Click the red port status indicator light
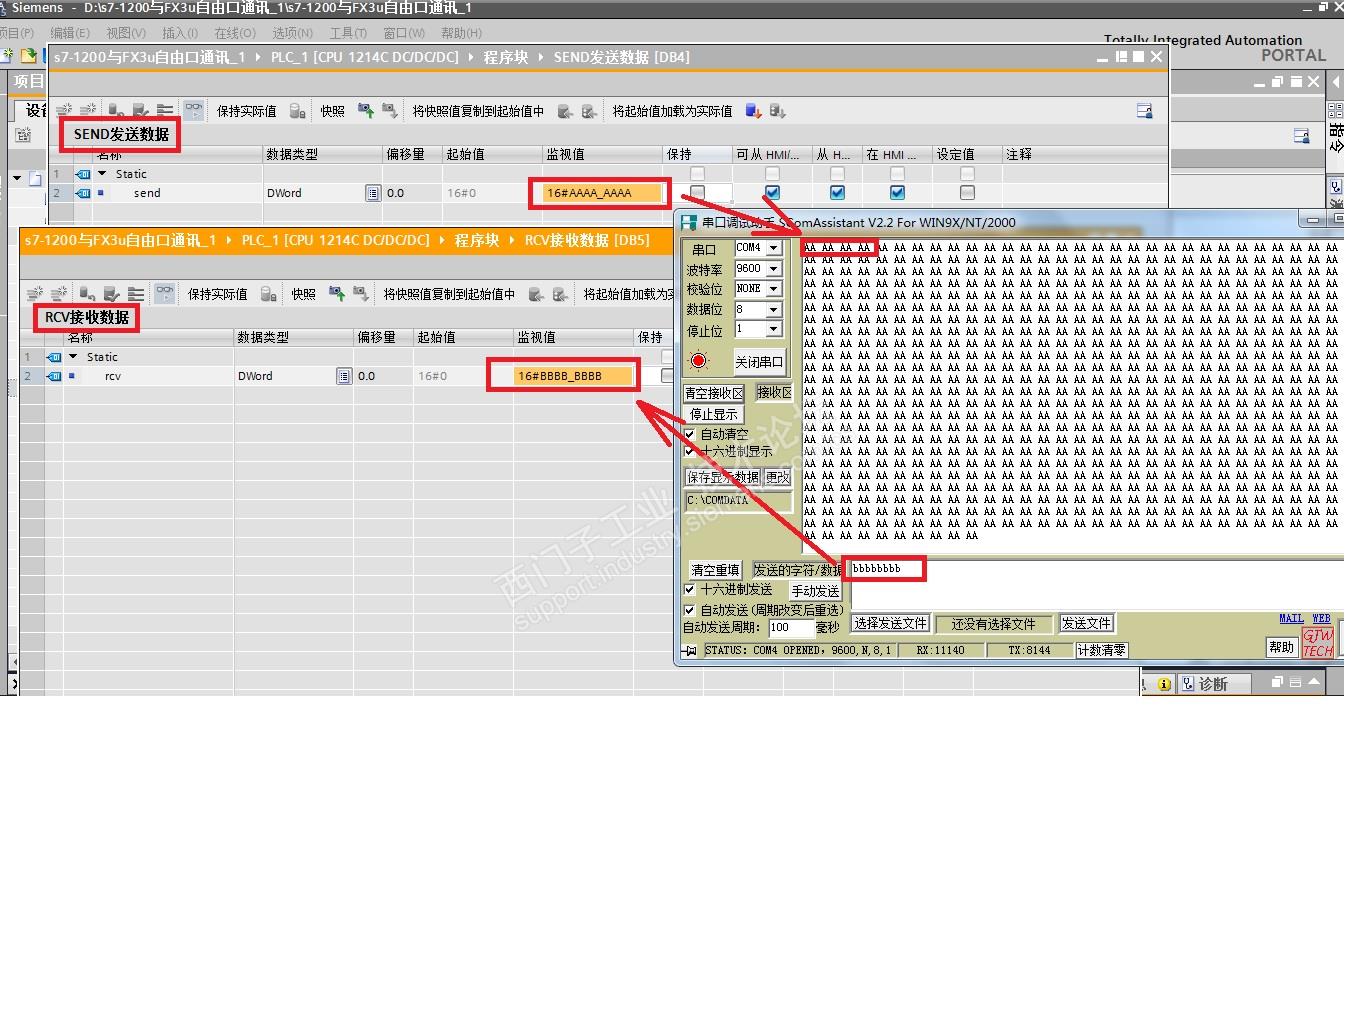This screenshot has height=1024, width=1348. coord(698,361)
